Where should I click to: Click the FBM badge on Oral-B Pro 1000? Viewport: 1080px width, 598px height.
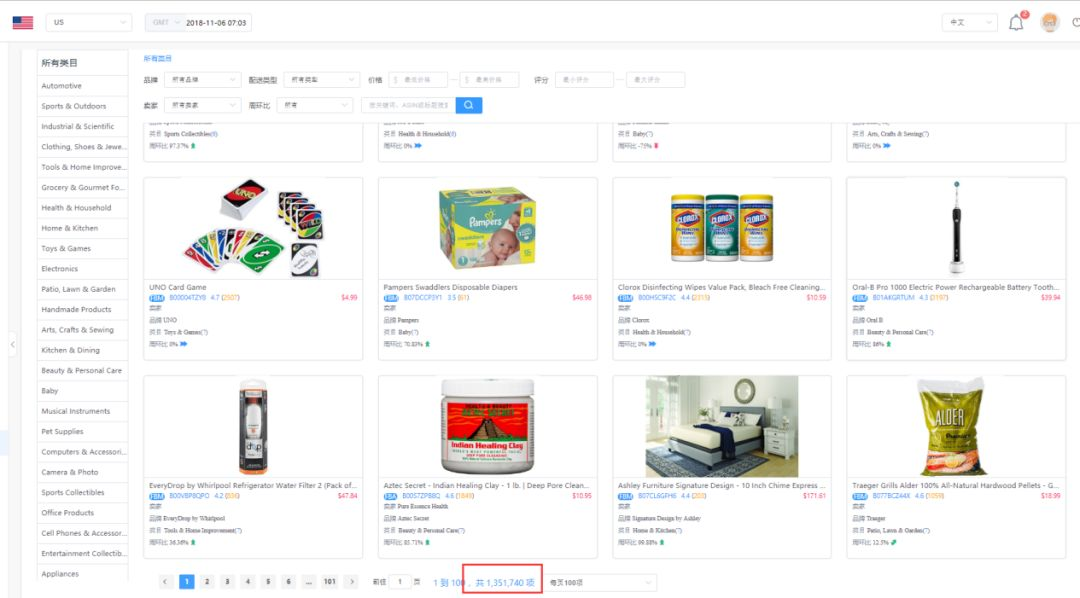(860, 298)
